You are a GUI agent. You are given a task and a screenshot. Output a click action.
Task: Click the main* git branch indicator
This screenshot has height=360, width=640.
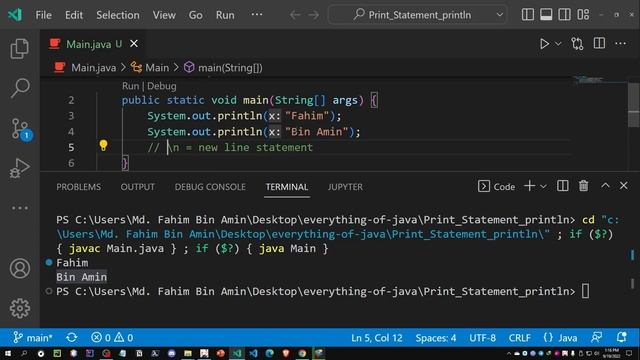[x=33, y=338]
